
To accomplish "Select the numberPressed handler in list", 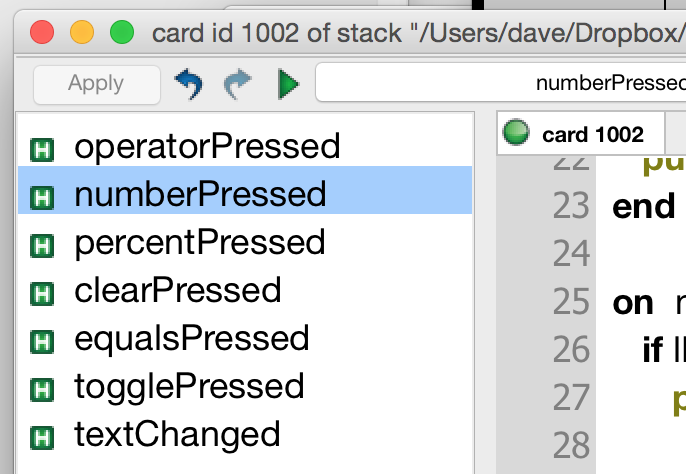I will [x=200, y=193].
